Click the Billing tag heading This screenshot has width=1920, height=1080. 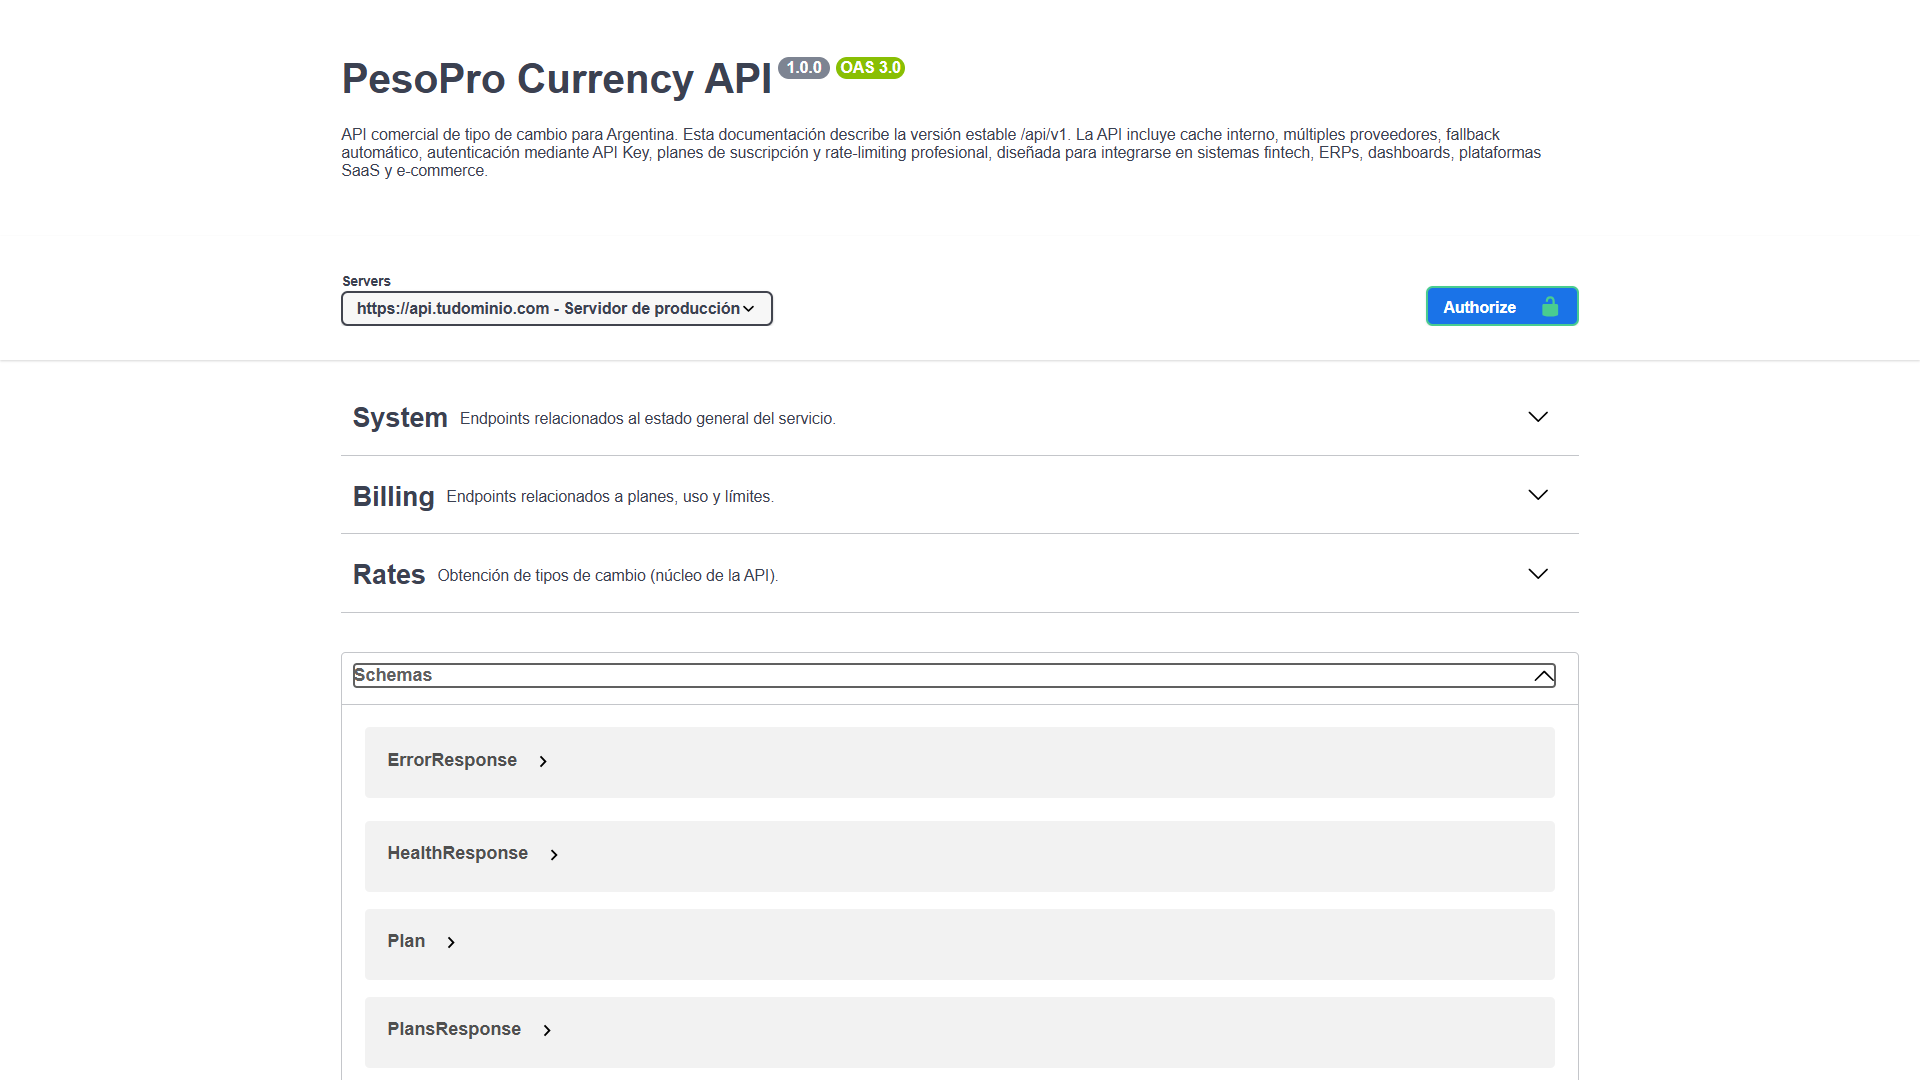[x=393, y=496]
